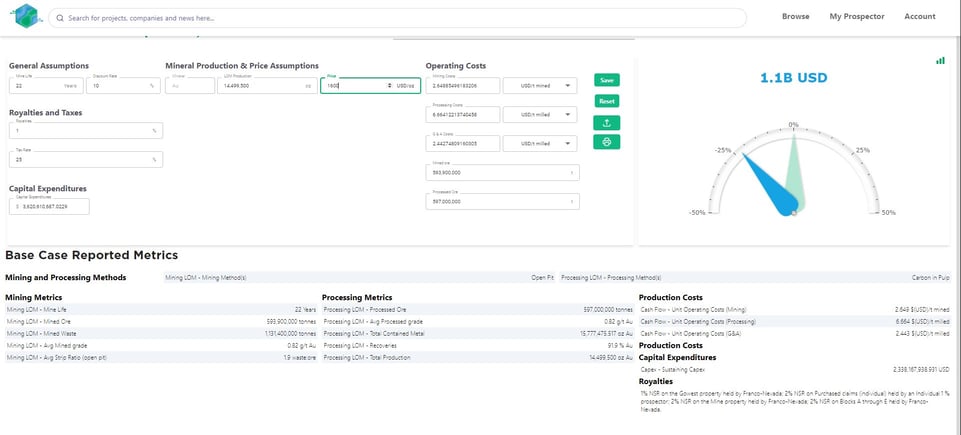
Task: Click the projects and companies search bar
Action: tap(400, 18)
